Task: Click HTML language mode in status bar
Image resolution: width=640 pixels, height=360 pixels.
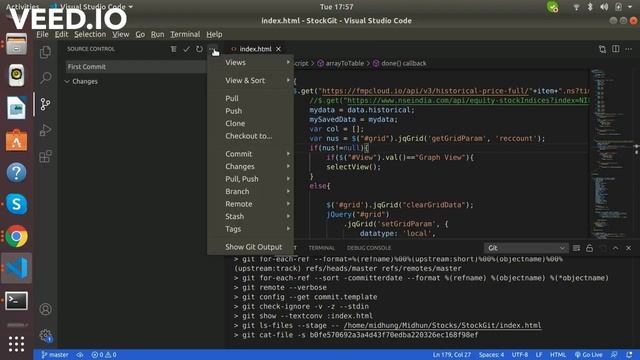Action: pos(558,355)
